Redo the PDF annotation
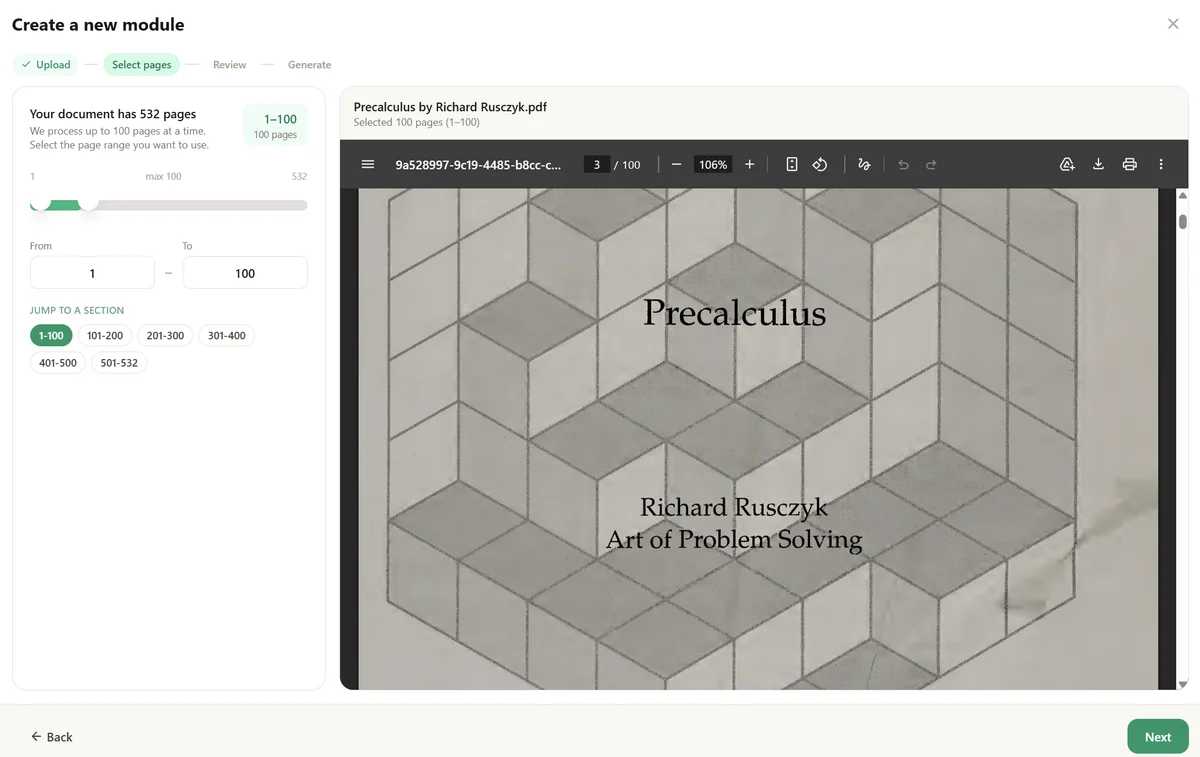 point(931,164)
